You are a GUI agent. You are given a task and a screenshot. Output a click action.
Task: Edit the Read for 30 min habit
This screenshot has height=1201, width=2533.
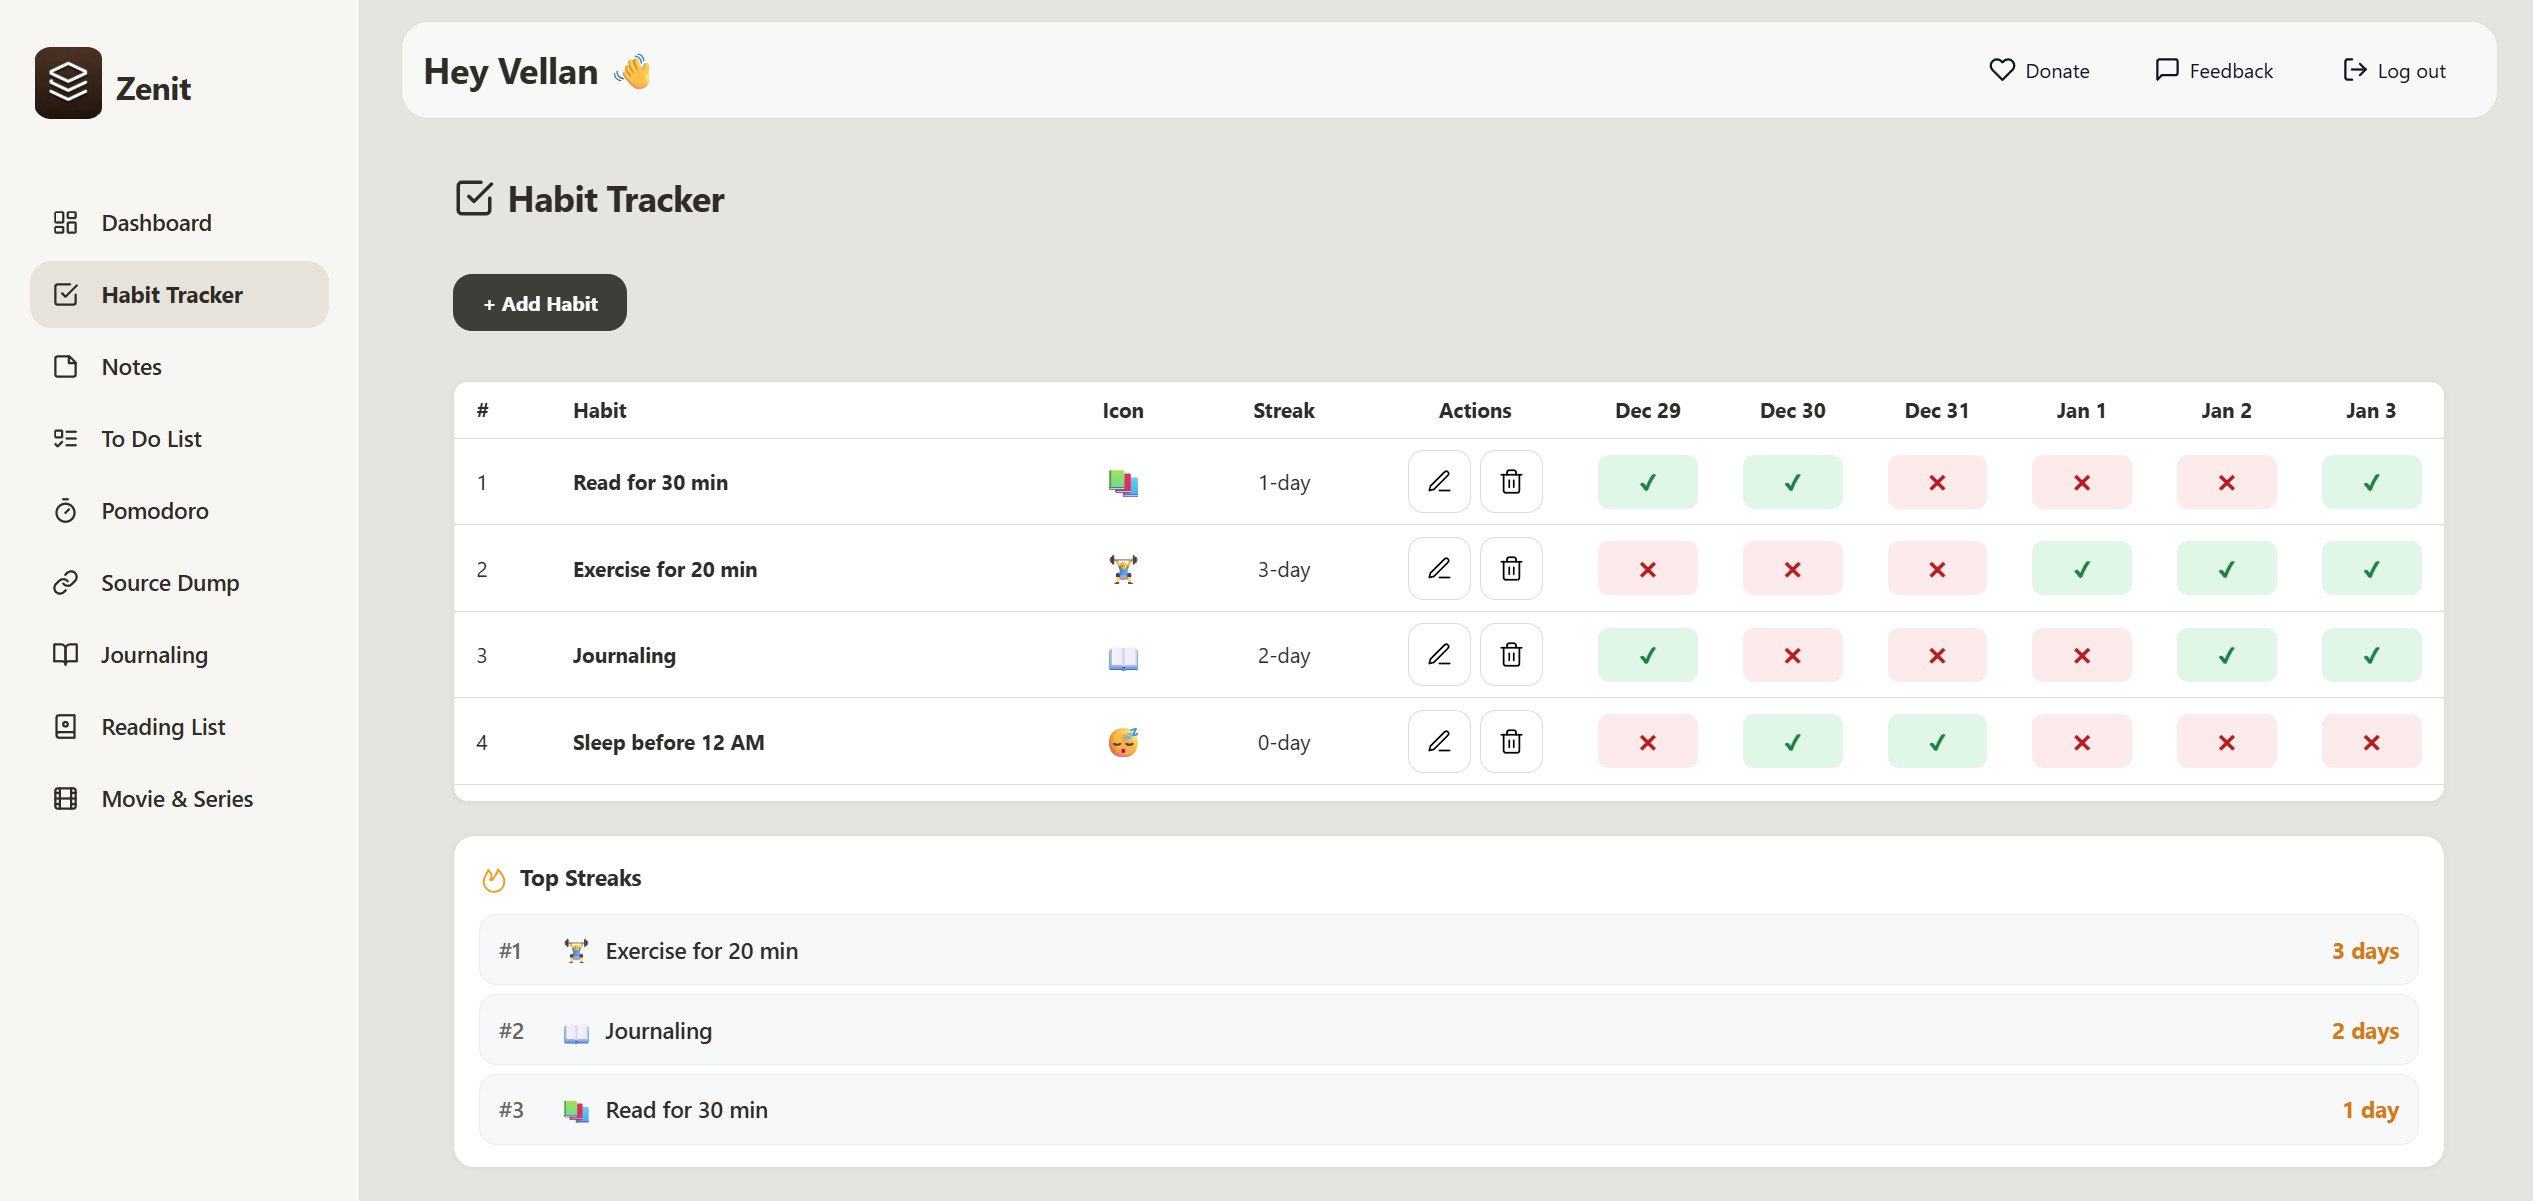(1438, 482)
